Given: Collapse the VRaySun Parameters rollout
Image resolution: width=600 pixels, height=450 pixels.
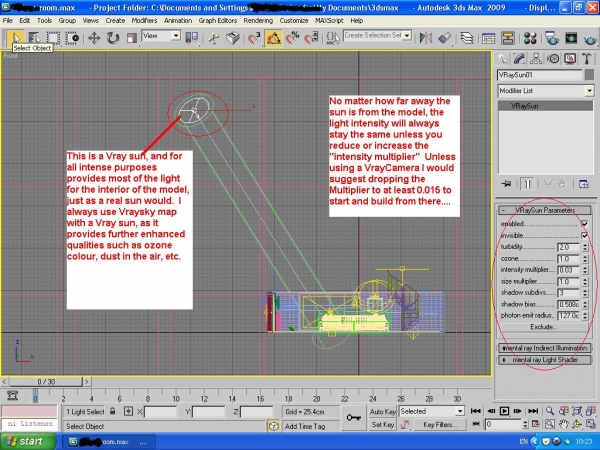Looking at the screenshot, I should pyautogui.click(x=545, y=210).
